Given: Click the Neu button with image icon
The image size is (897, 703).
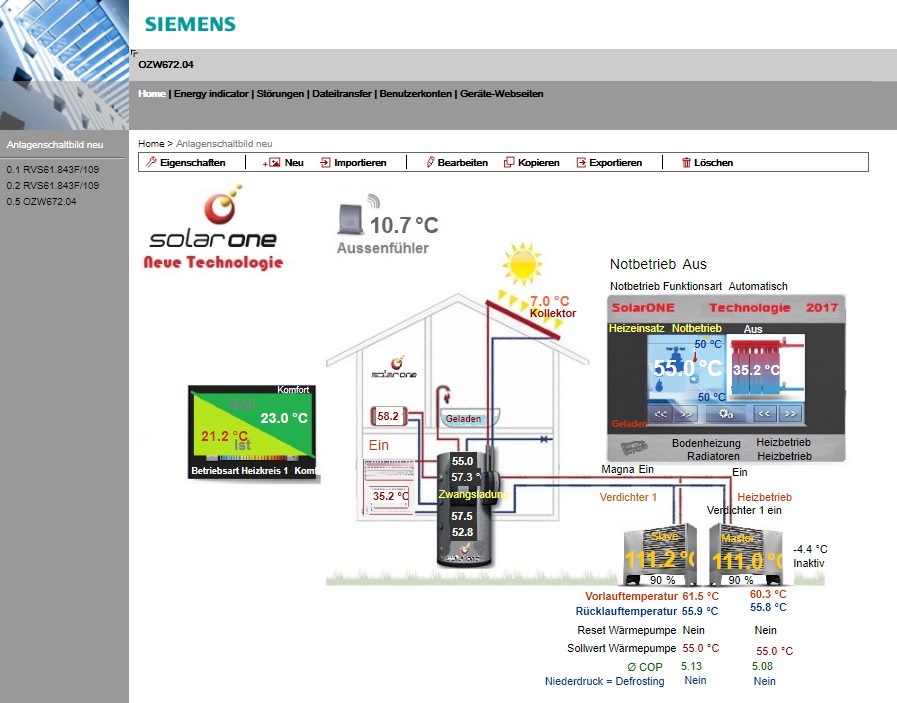Looking at the screenshot, I should [x=283, y=162].
